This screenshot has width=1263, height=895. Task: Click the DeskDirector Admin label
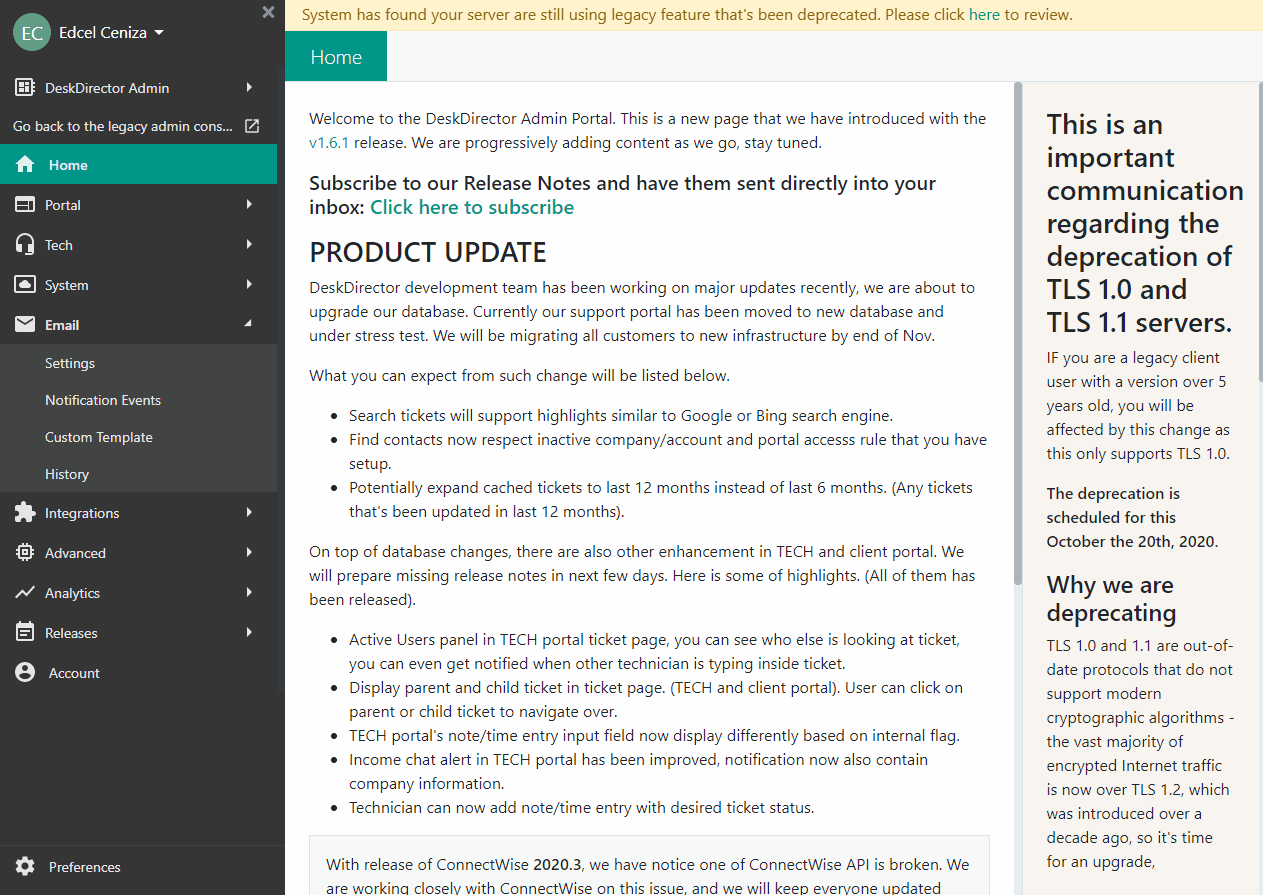107,88
